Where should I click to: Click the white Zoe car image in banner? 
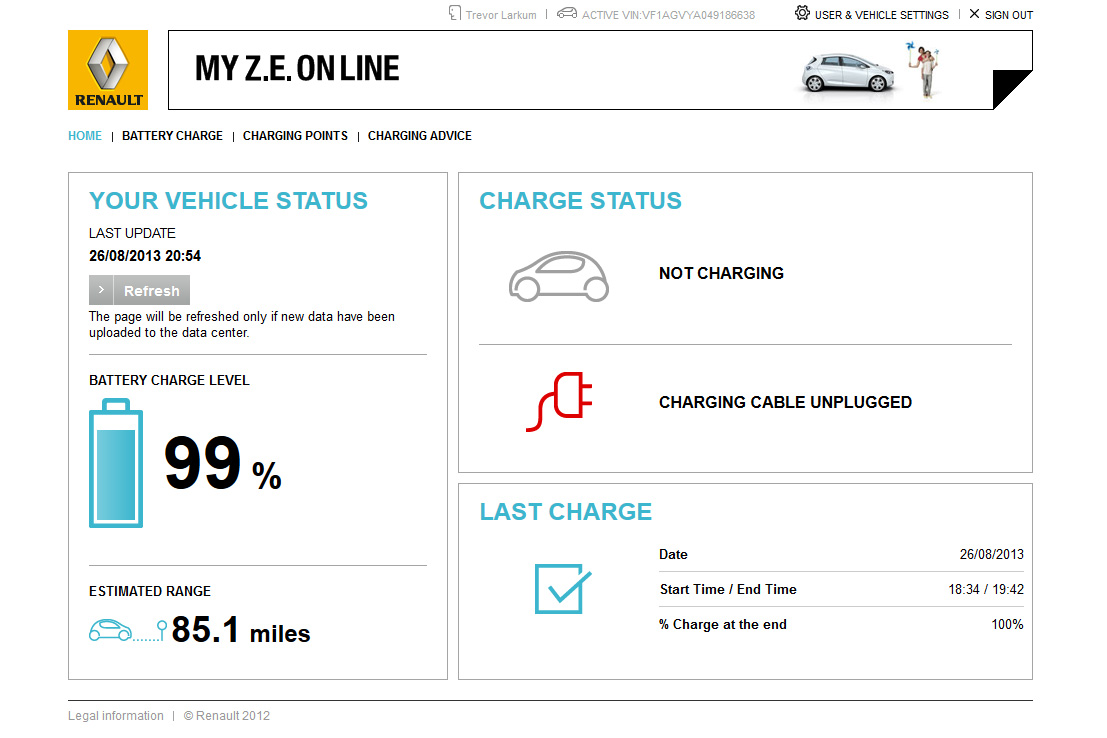click(x=848, y=73)
